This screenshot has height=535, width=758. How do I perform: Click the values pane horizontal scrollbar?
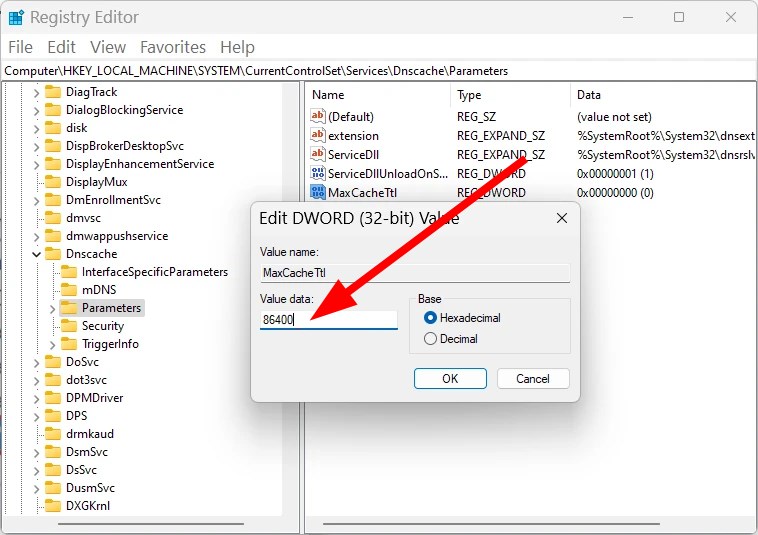tap(491, 524)
